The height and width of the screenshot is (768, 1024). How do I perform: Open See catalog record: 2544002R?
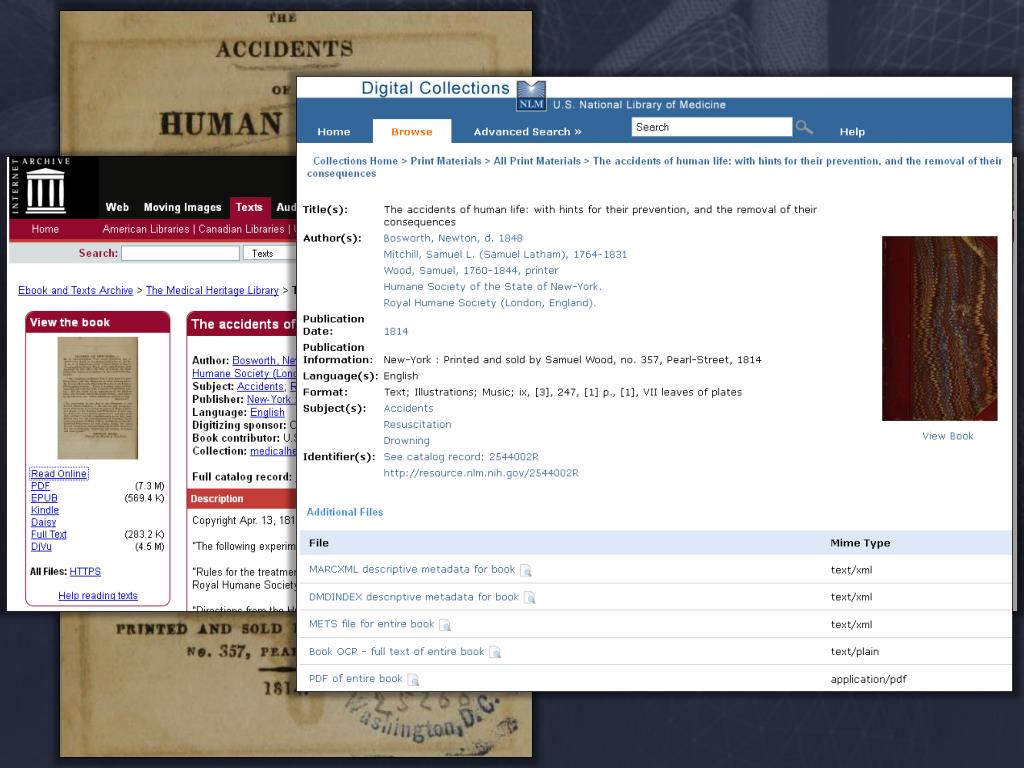pos(460,457)
